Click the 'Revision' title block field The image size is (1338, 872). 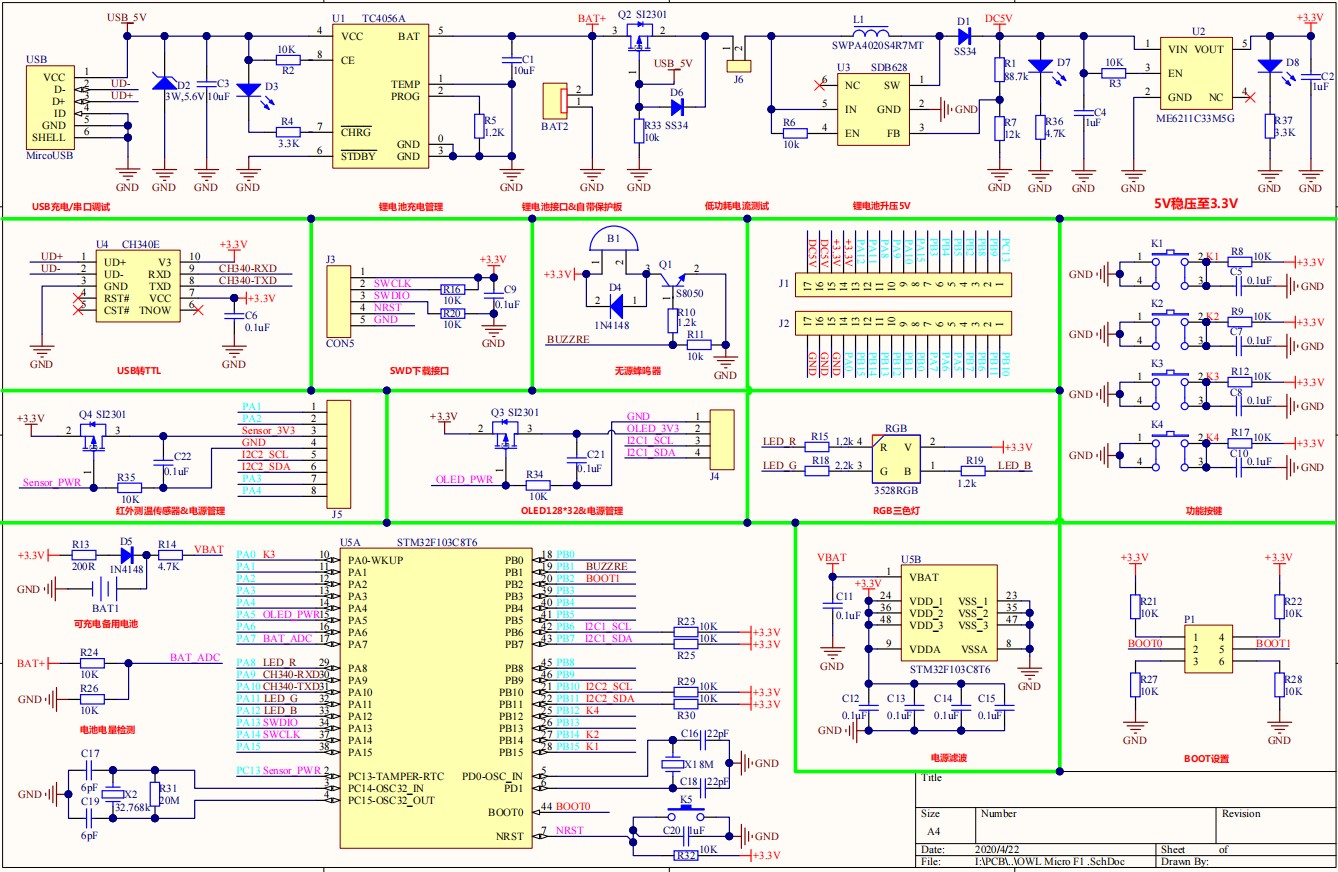pyautogui.click(x=1241, y=813)
